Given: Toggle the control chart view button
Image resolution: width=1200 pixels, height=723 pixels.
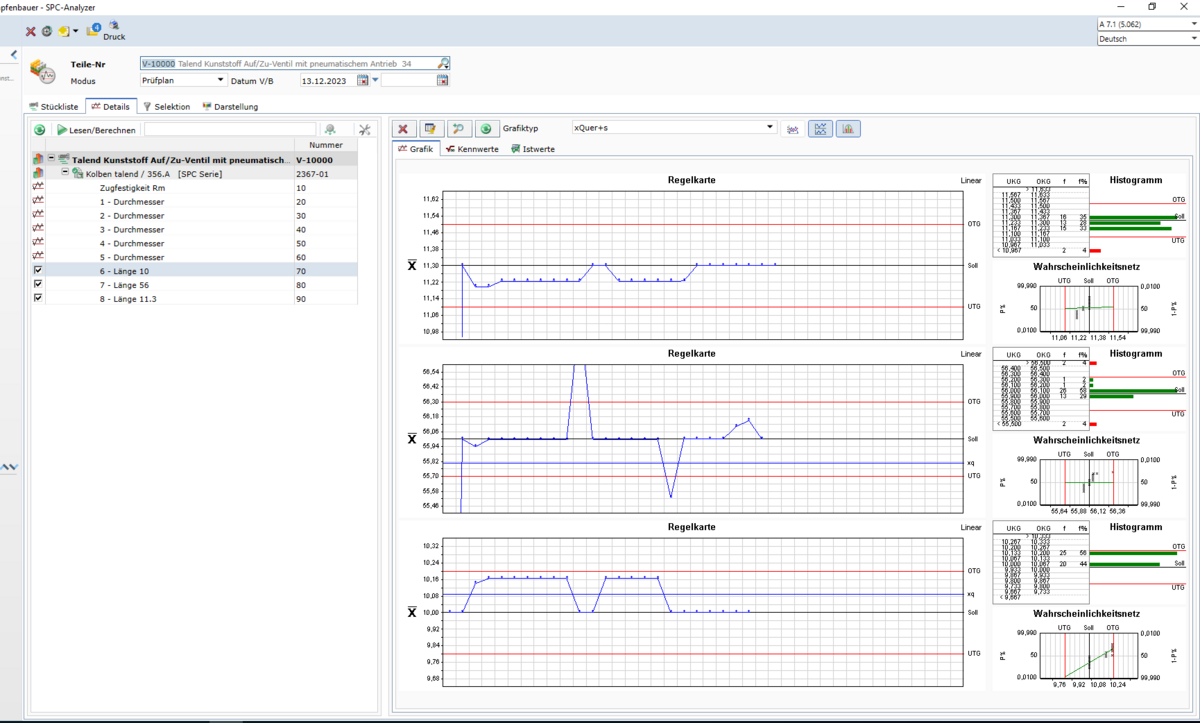Looking at the screenshot, I should point(821,129).
